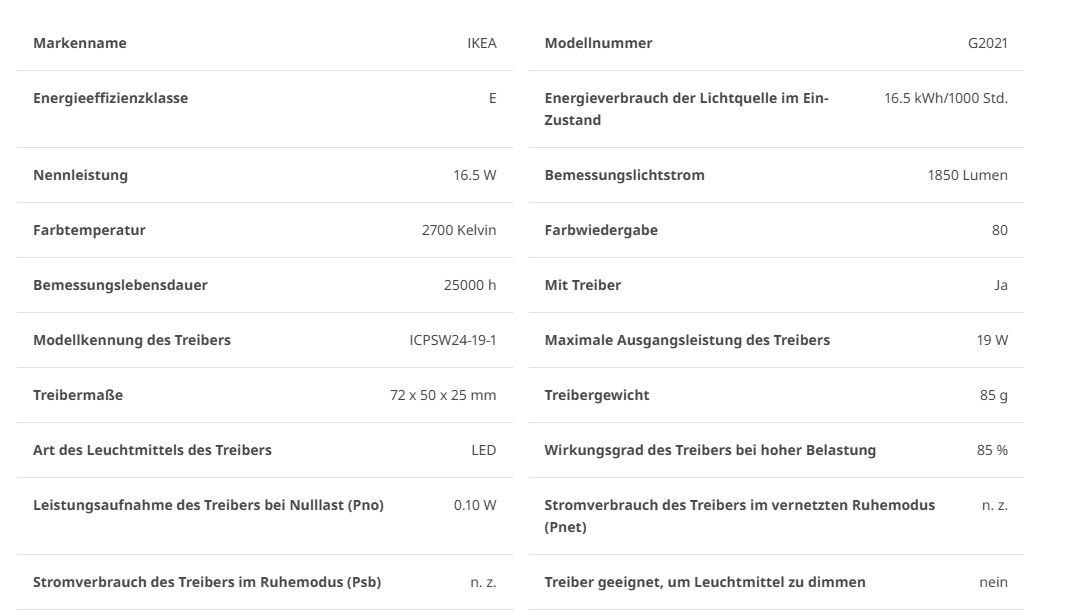1067x611 pixels.
Task: Click the Mit Treiber label
Action: (x=582, y=285)
